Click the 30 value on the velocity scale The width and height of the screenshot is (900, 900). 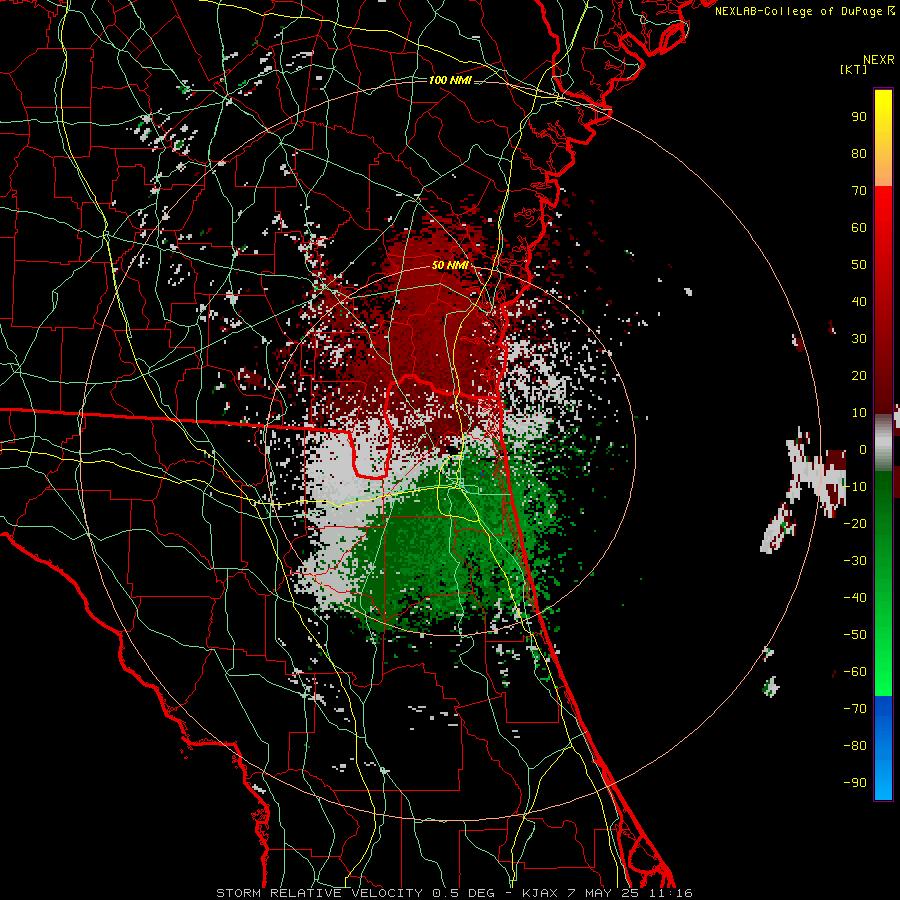859,339
